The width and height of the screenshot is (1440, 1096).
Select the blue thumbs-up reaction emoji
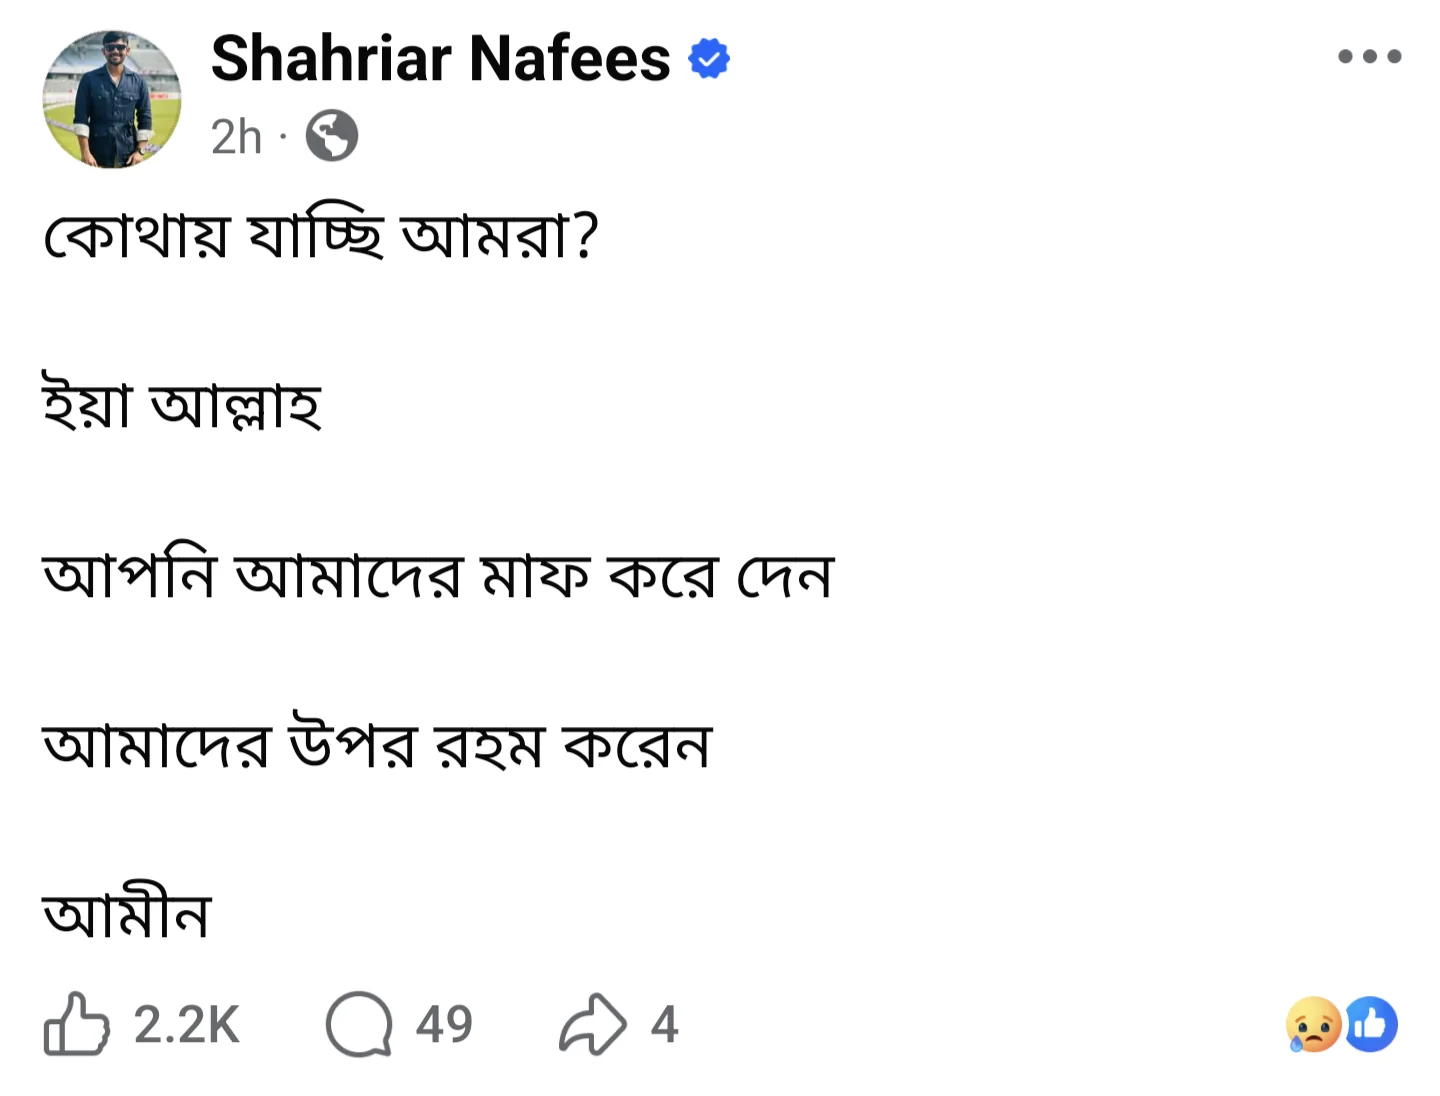click(x=1371, y=1023)
